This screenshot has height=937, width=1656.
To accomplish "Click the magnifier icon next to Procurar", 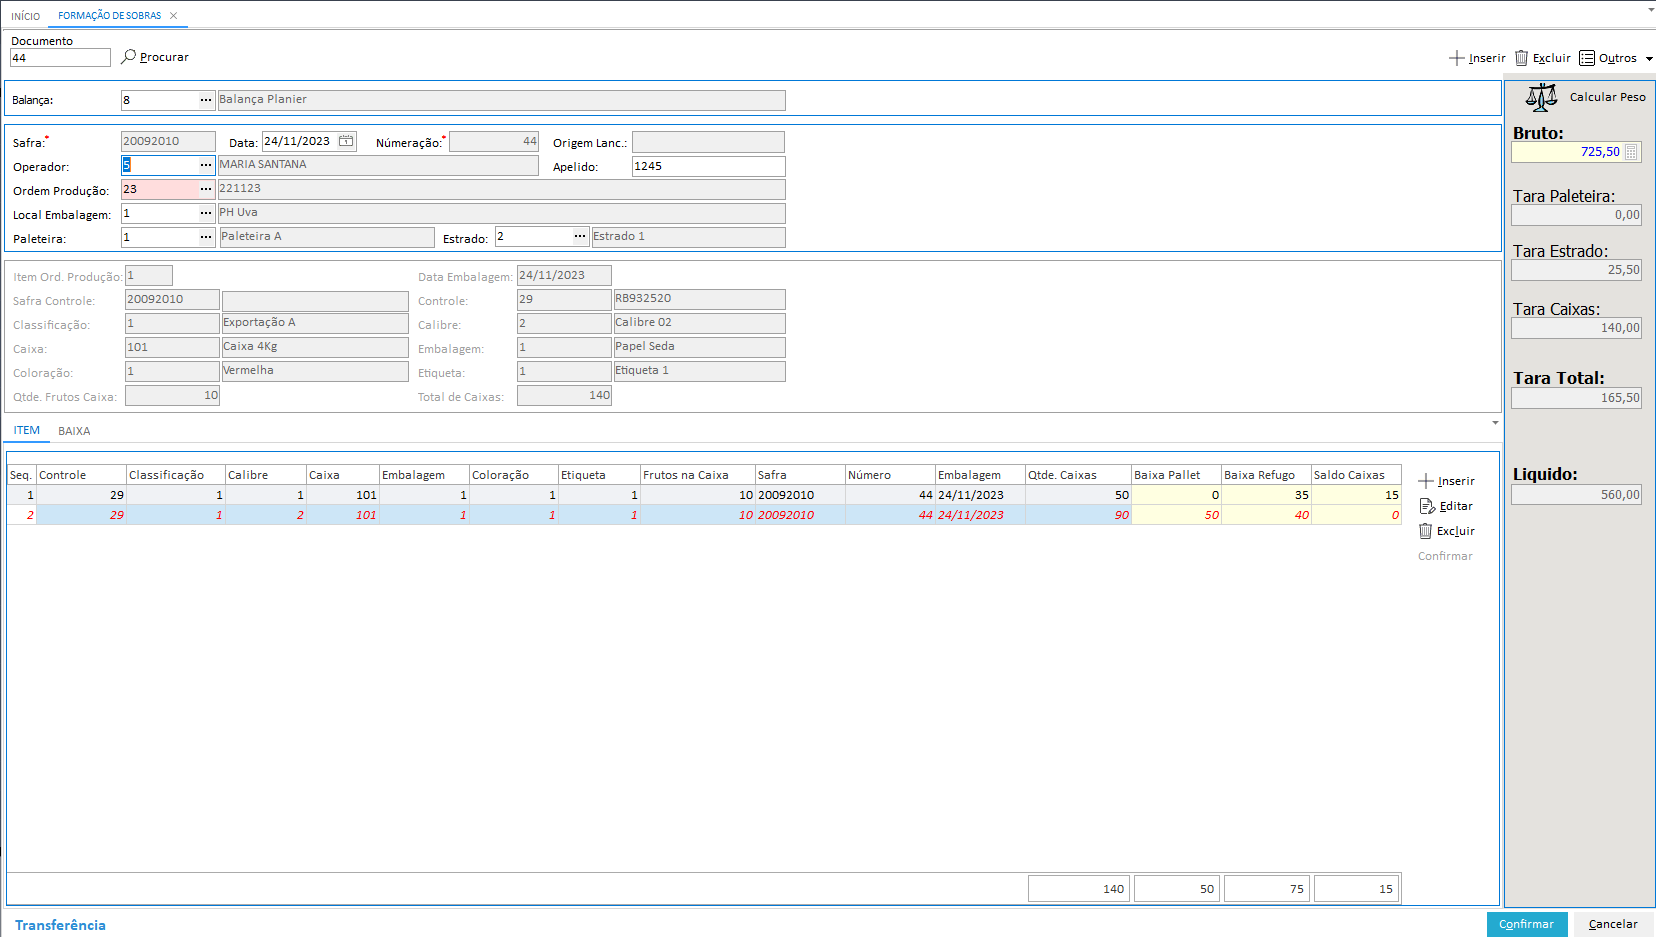I will pos(128,57).
